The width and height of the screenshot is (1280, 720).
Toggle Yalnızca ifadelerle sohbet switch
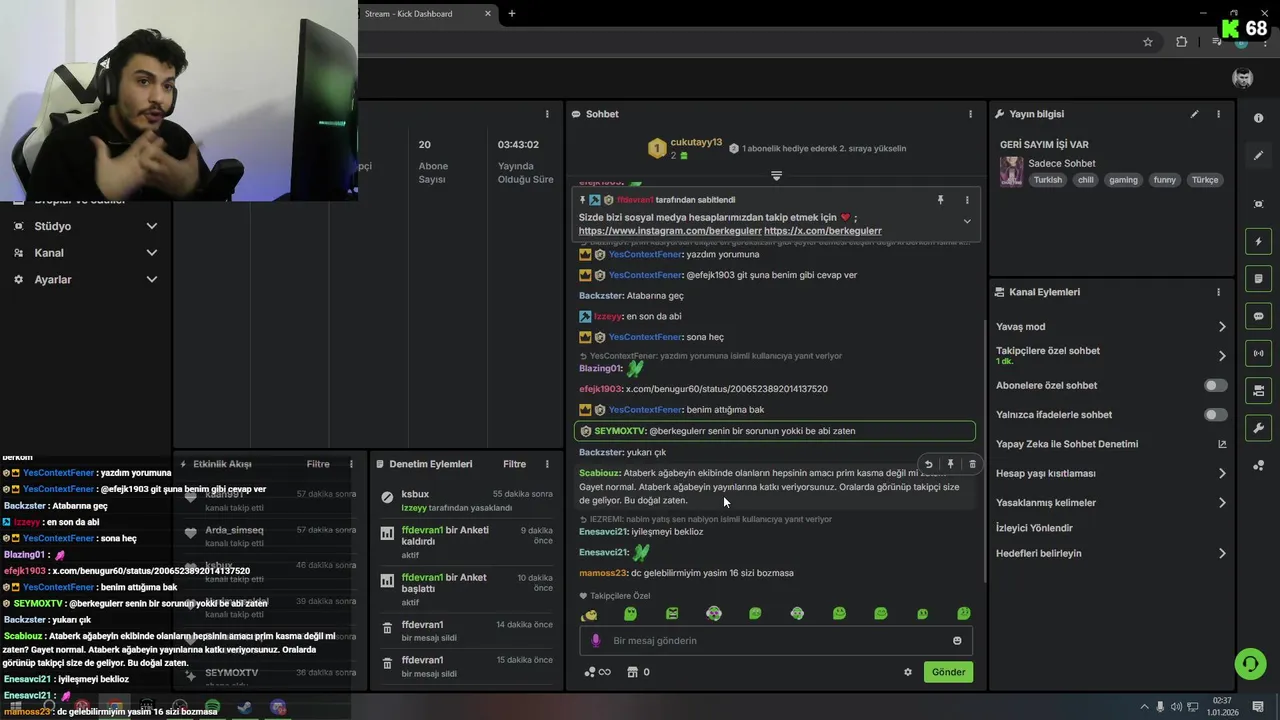coord(1215,414)
